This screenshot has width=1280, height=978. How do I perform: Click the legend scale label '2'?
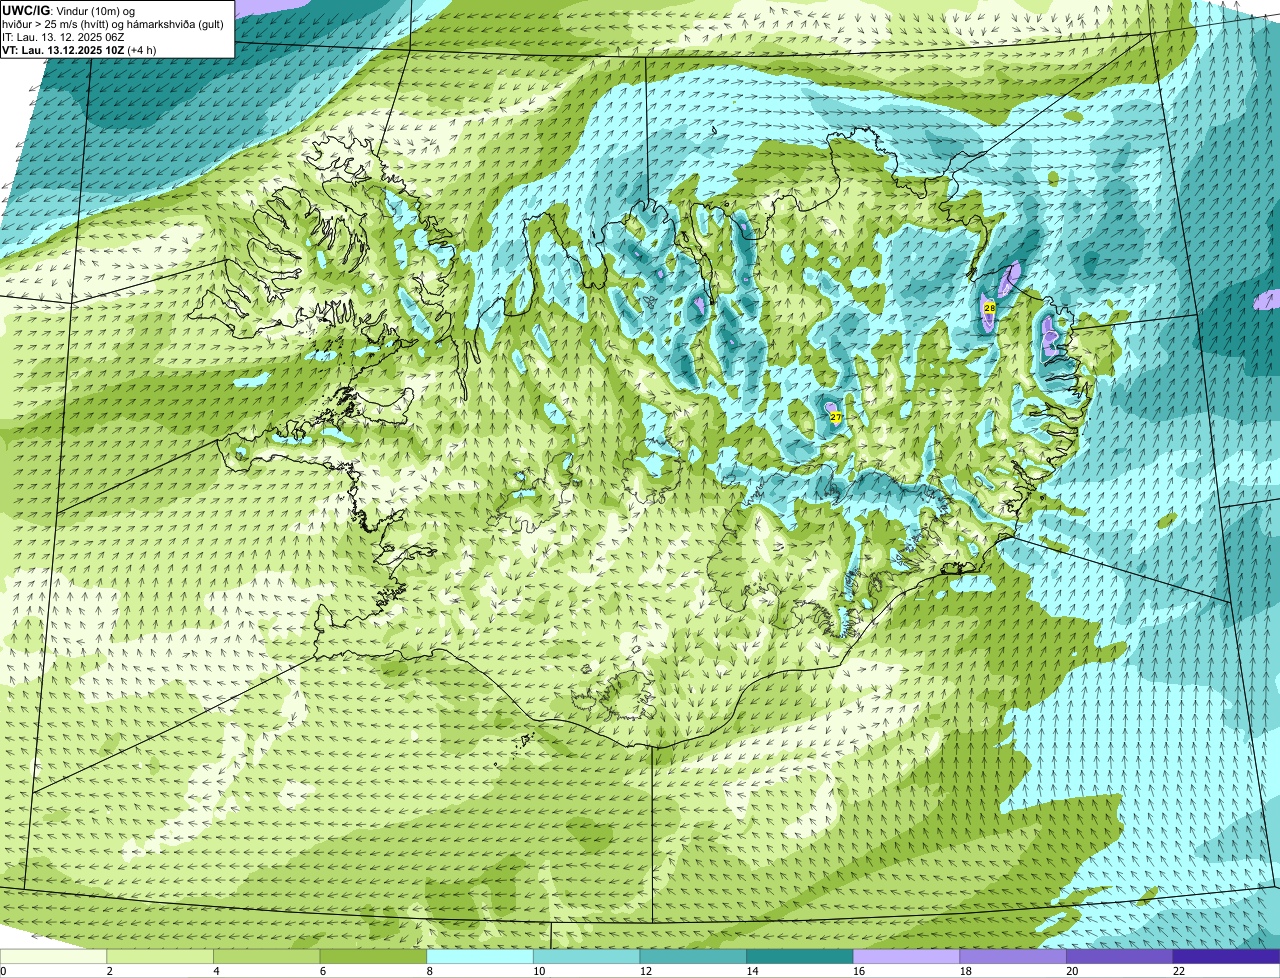(109, 971)
